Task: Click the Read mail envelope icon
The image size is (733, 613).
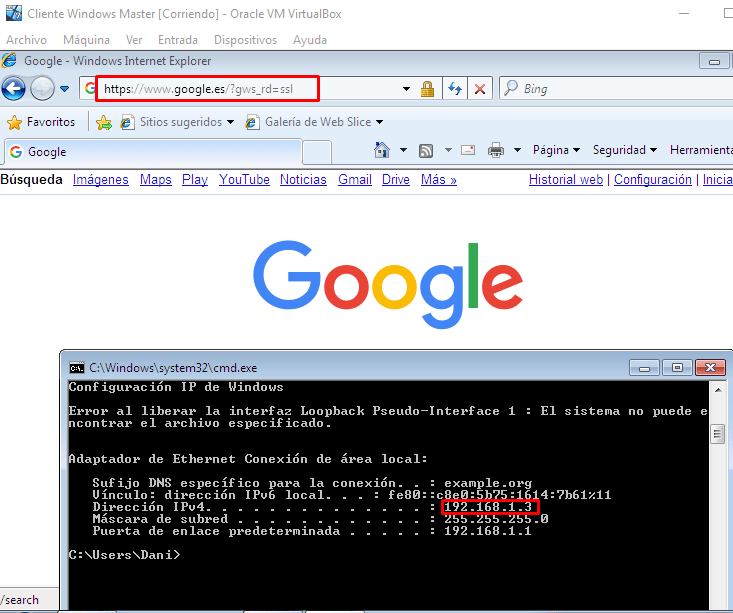Action: (x=467, y=151)
